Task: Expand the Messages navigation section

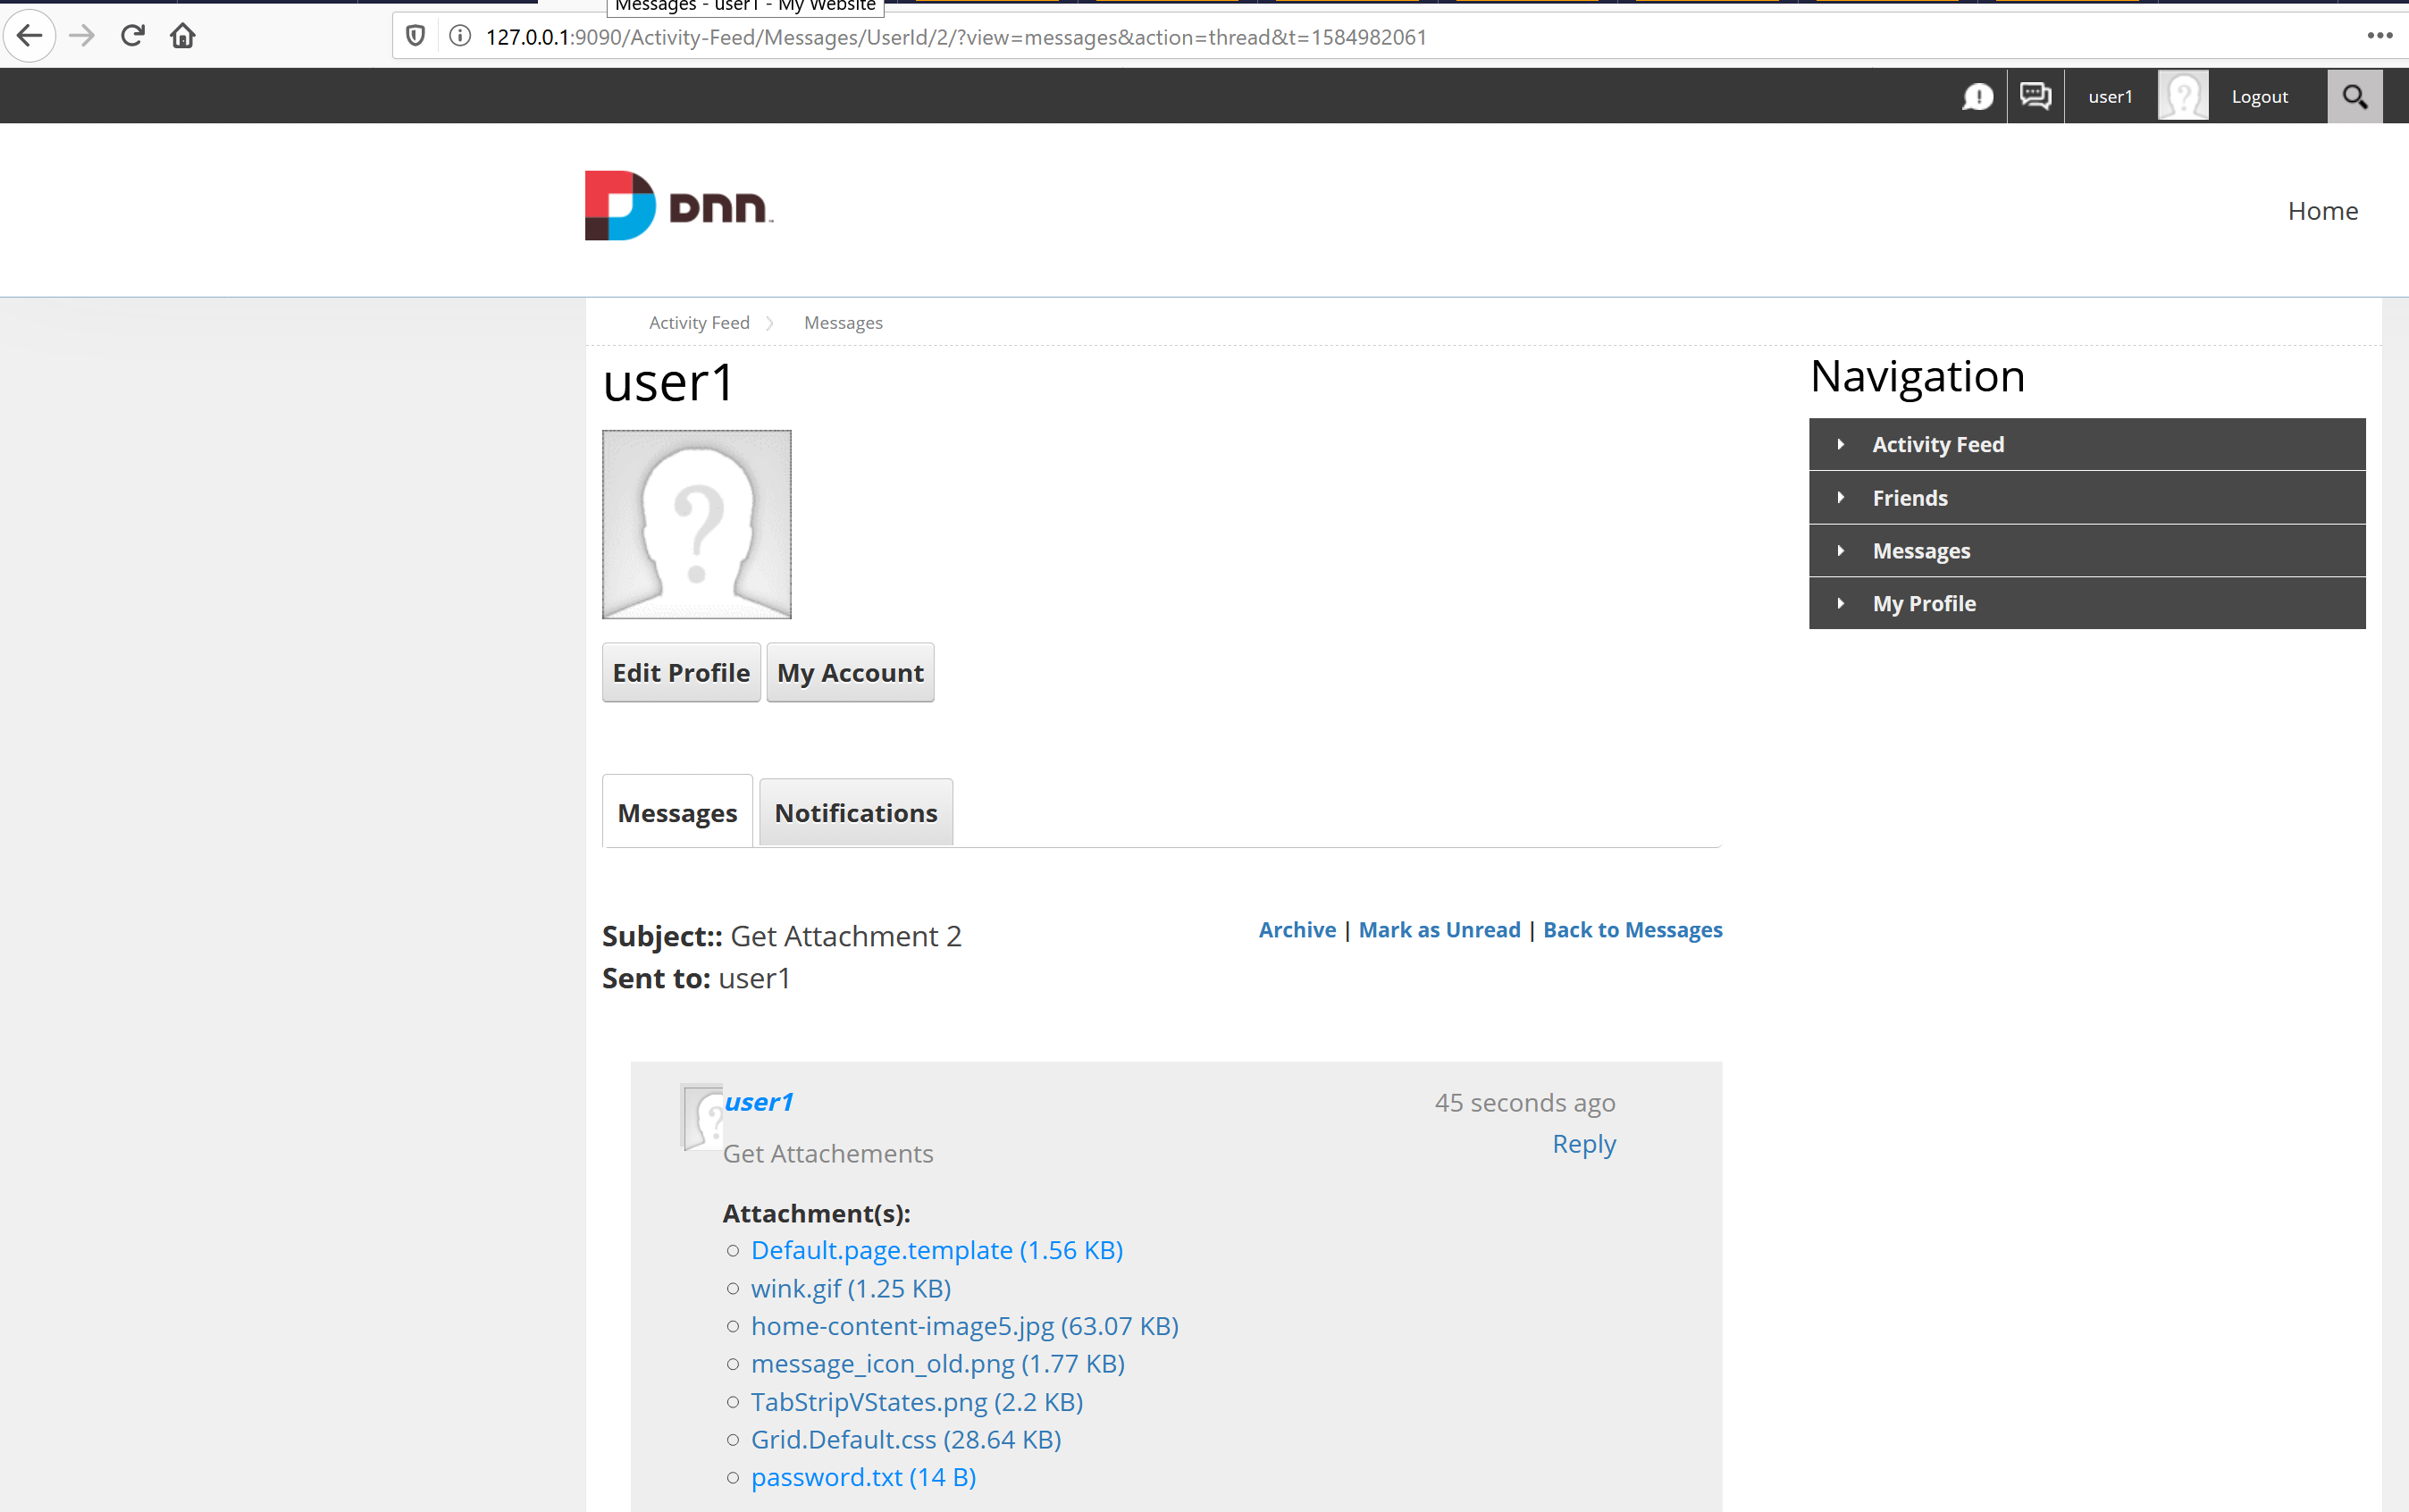Action: (1921, 550)
